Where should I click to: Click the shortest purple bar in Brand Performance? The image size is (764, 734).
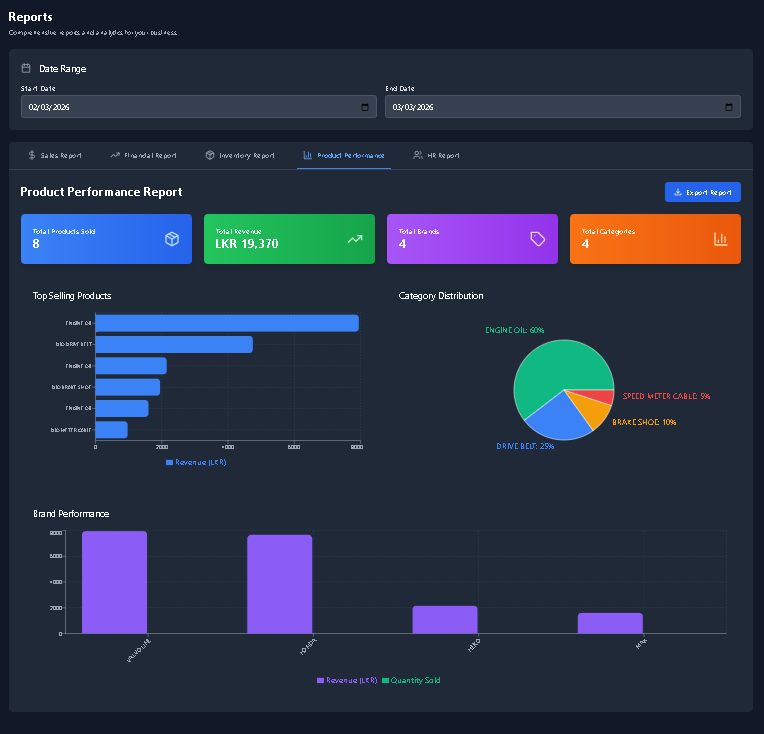click(610, 623)
